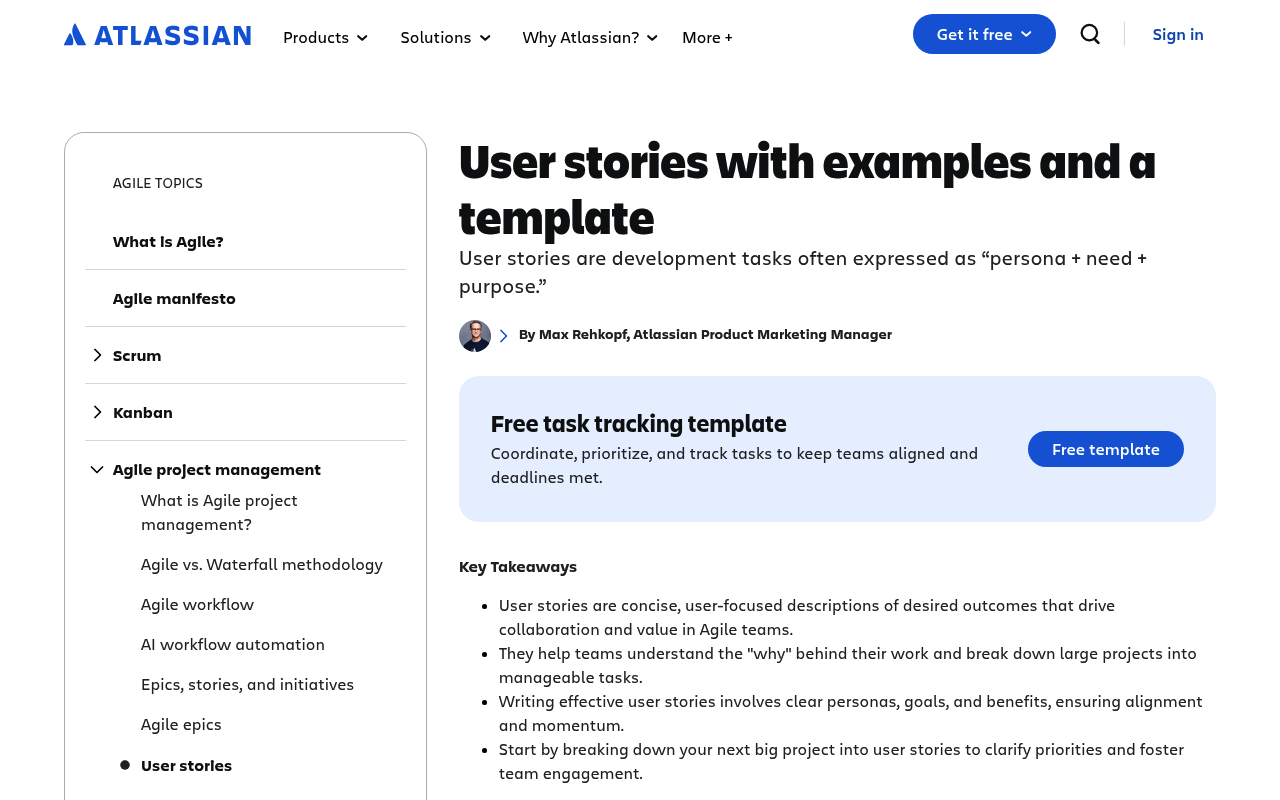
Task: Expand the Why Atlassian? menu
Action: tap(590, 37)
